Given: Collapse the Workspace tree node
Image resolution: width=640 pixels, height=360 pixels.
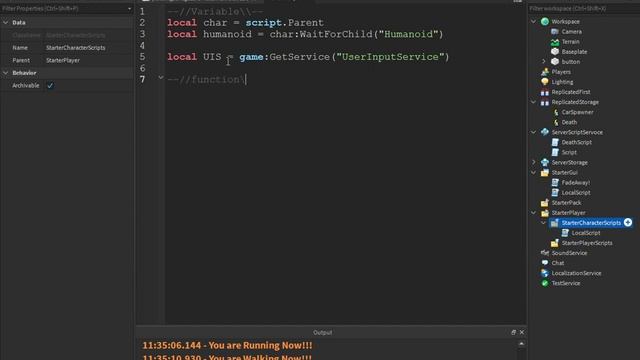Looking at the screenshot, I should 533,21.
